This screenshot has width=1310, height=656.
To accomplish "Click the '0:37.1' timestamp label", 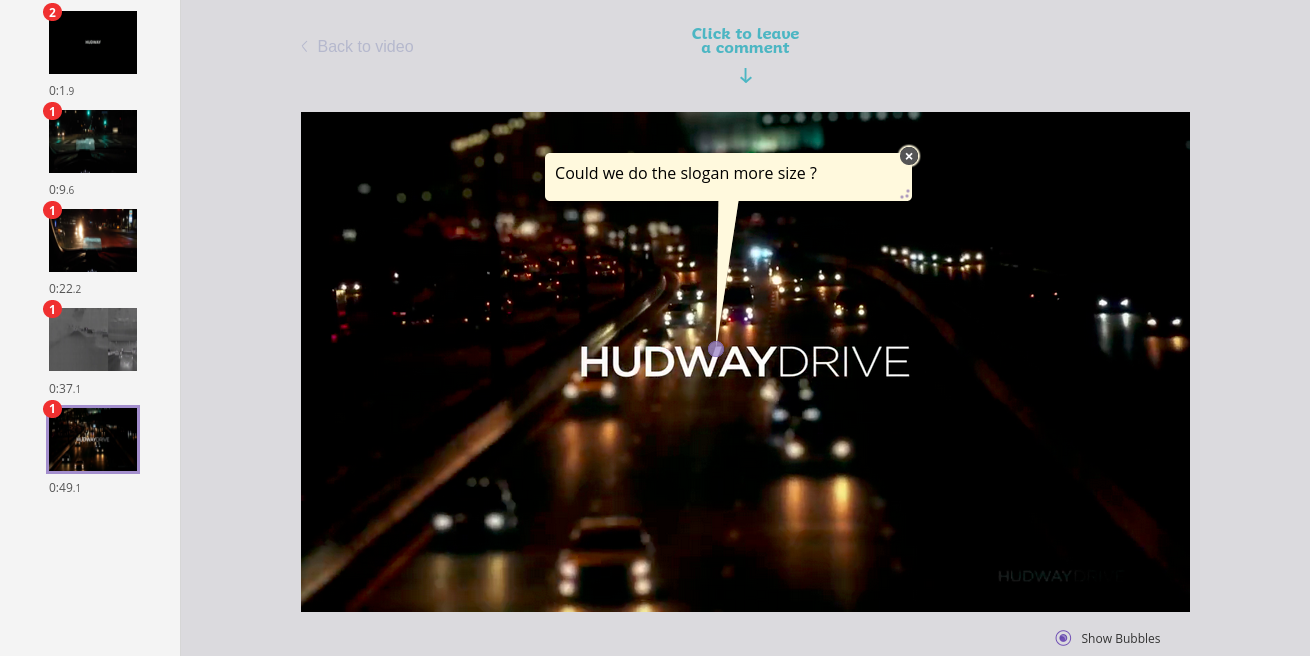I will [x=65, y=389].
